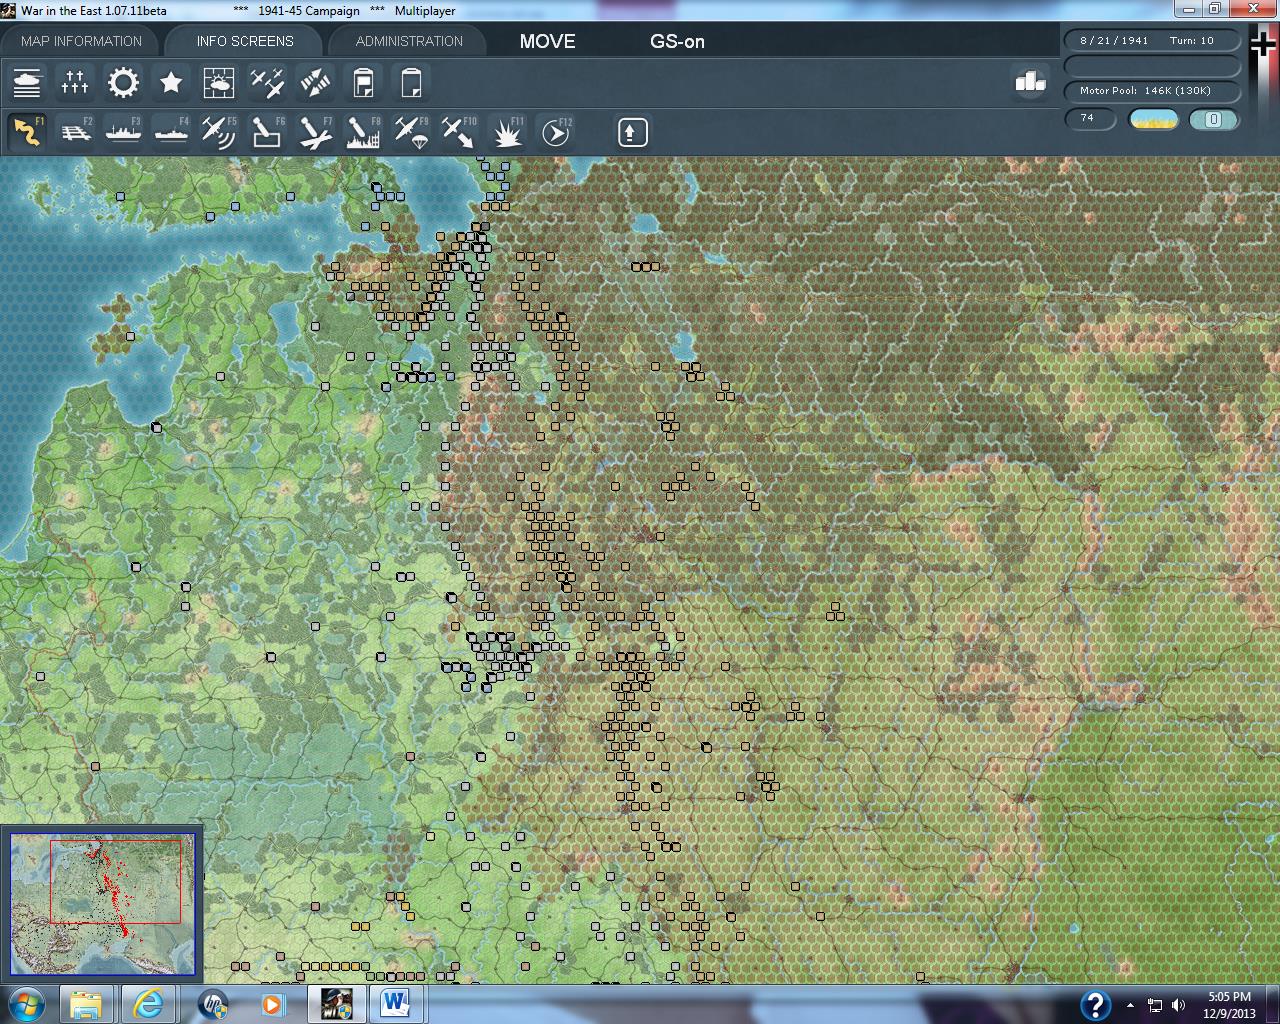Select the F9 air transport mode
1280x1024 pixels.
click(411, 132)
